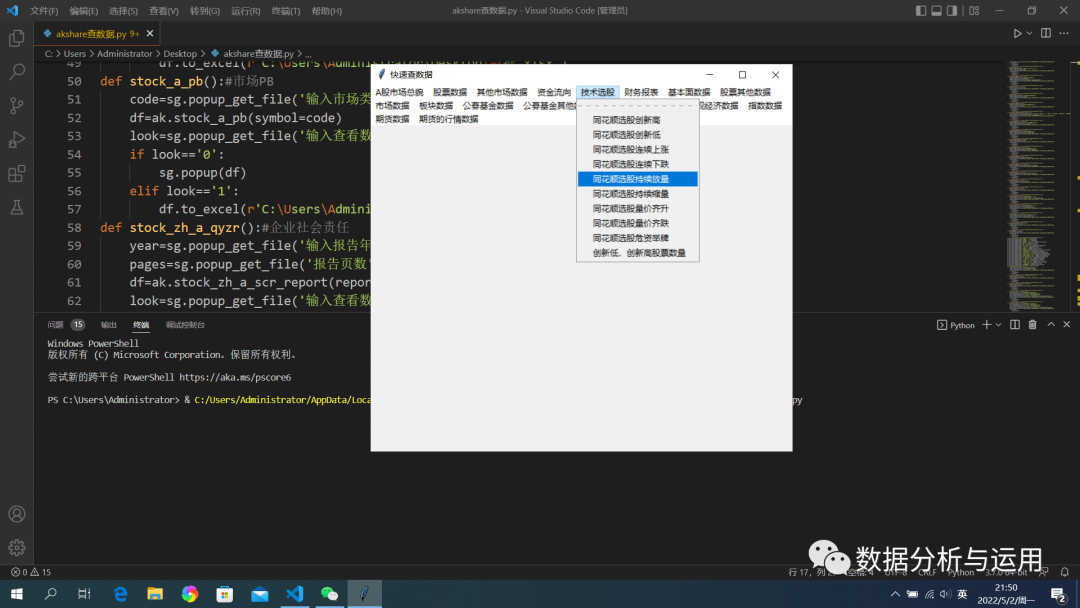This screenshot has height=608, width=1080.
Task: Open 财务报表 menu in 快速查数据 window
Action: pos(641,92)
